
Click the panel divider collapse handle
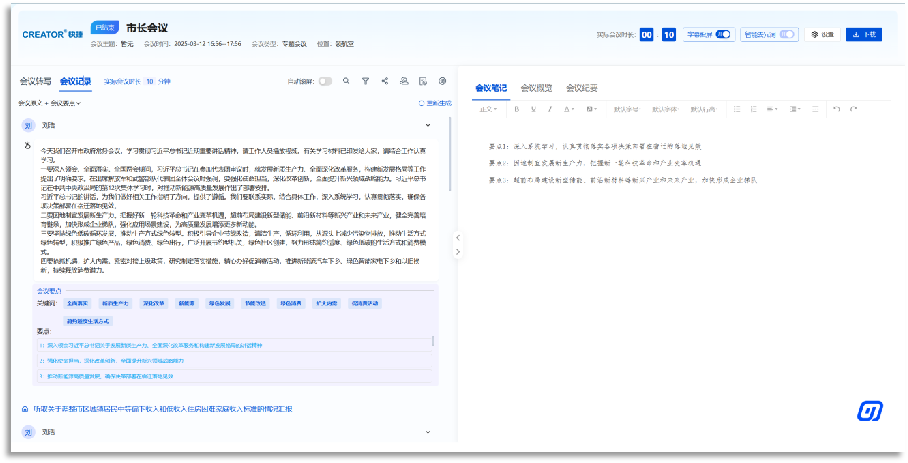click(456, 237)
